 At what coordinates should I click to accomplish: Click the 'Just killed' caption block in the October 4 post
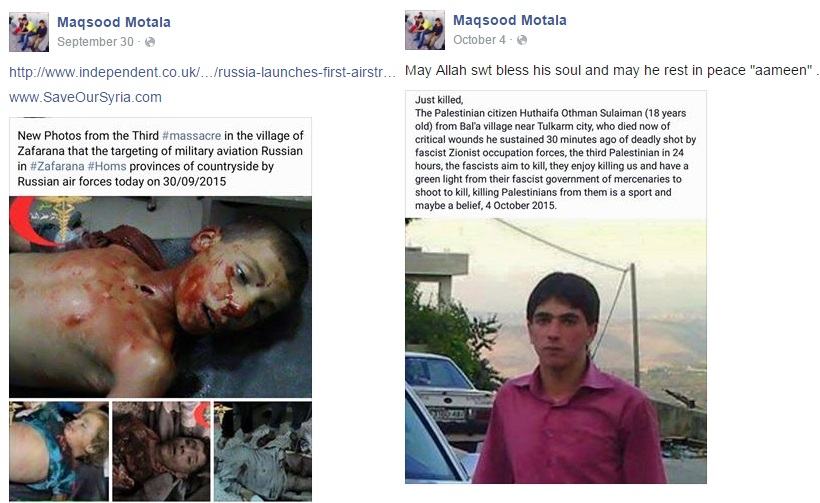click(x=556, y=153)
